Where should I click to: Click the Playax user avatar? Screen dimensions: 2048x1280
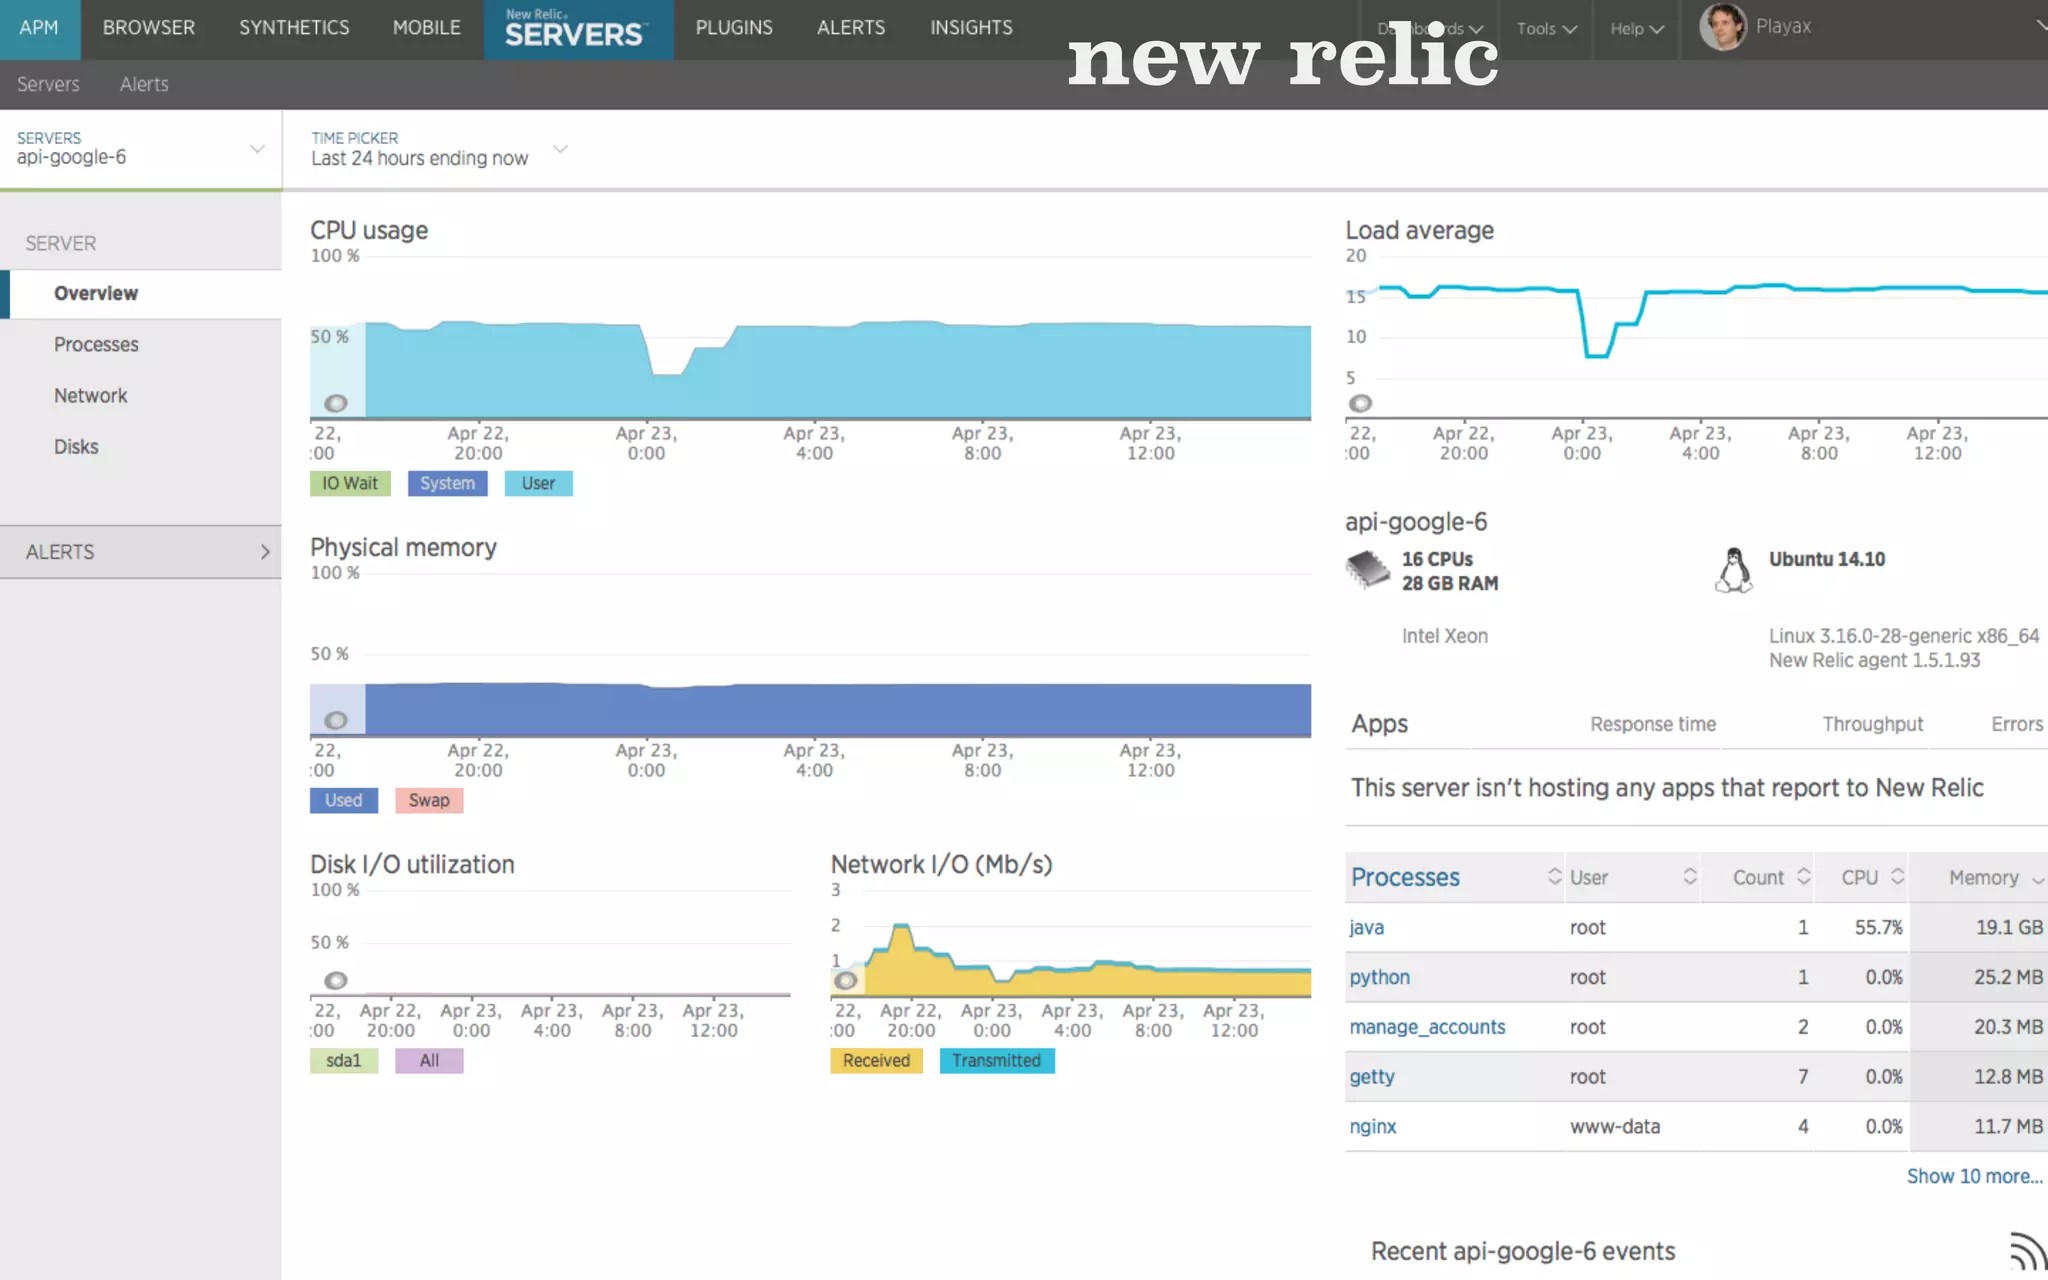tap(1723, 27)
